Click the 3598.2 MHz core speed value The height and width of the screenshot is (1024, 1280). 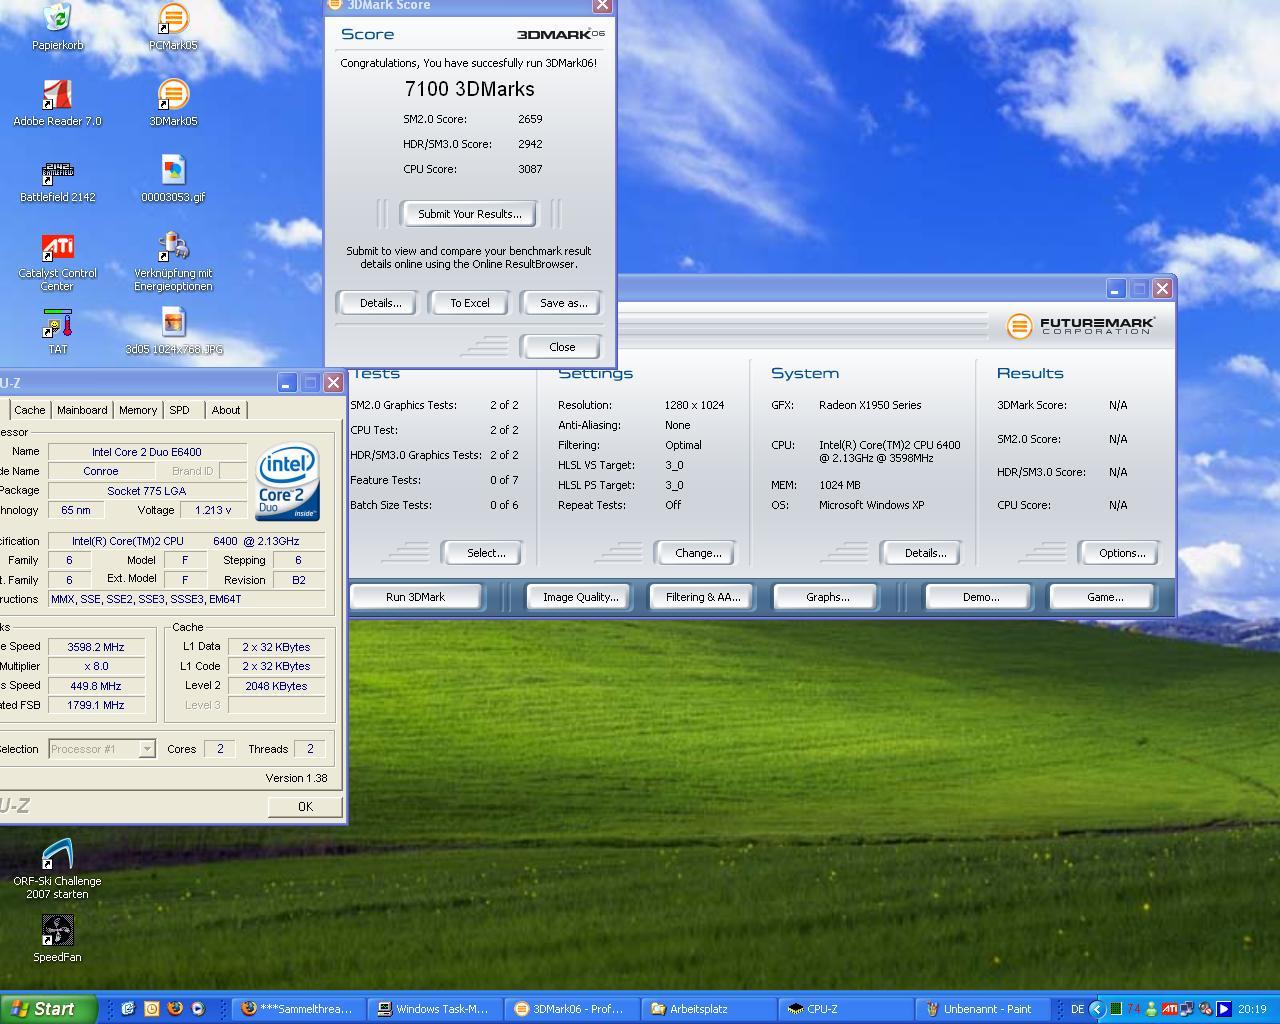96,647
